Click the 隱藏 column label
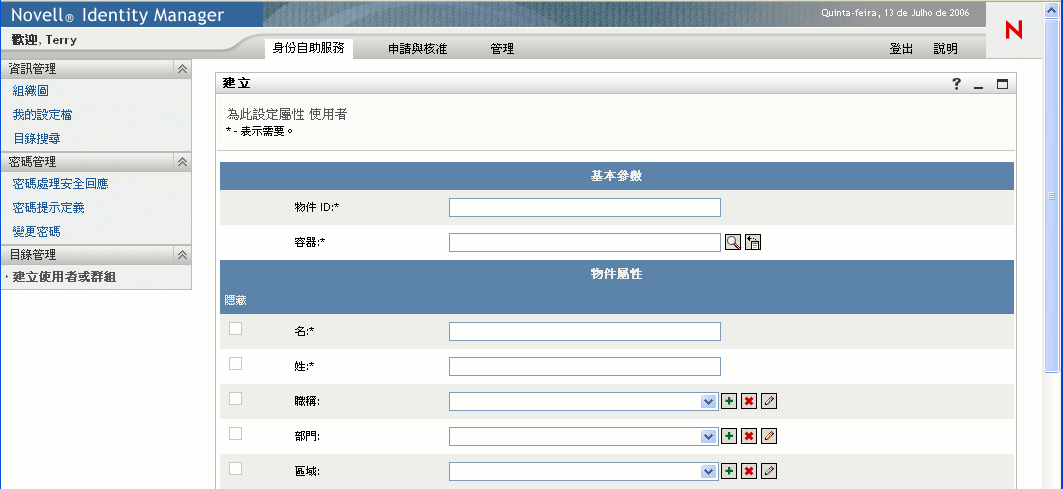Screen dimensions: 1063x489 click(x=235, y=300)
